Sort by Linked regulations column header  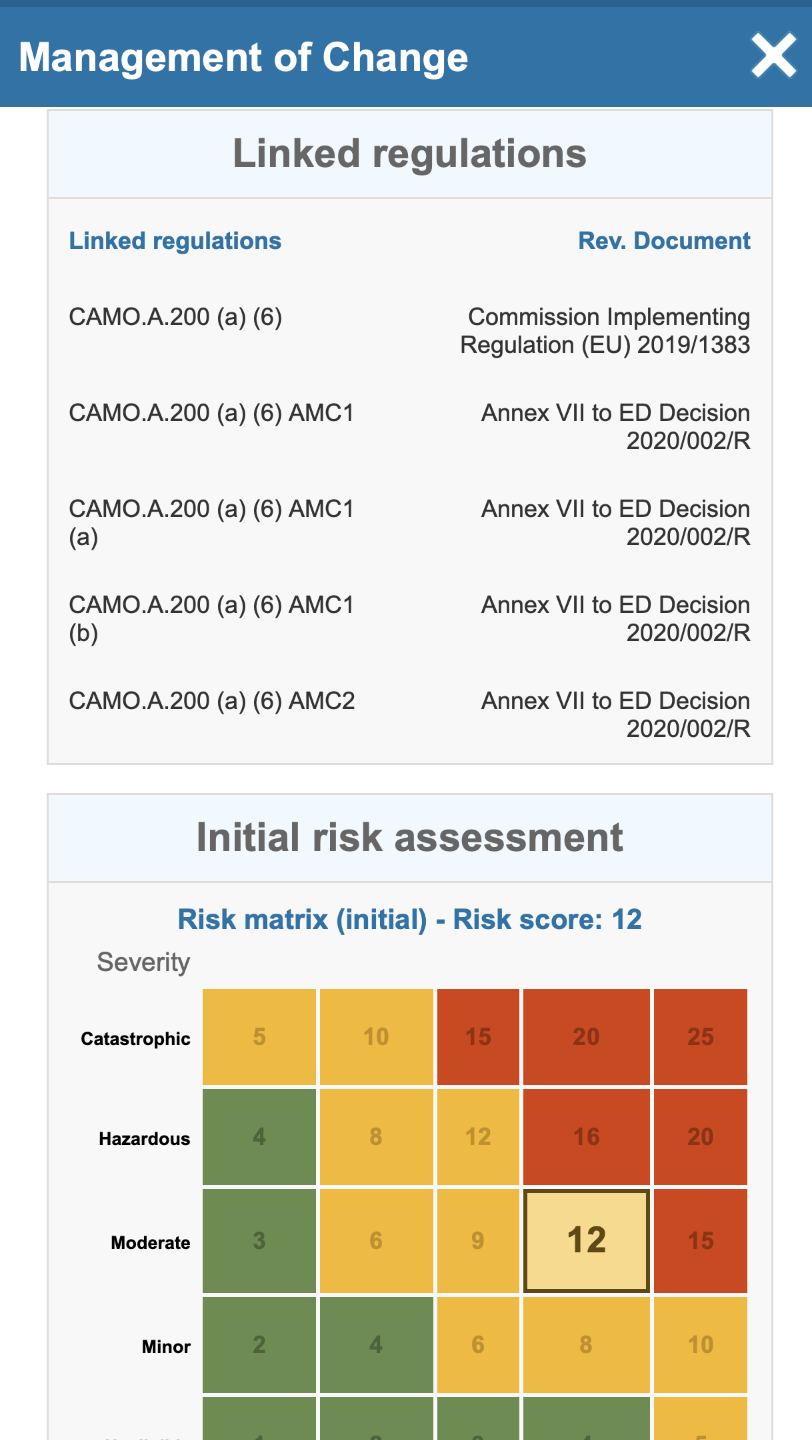tap(175, 241)
